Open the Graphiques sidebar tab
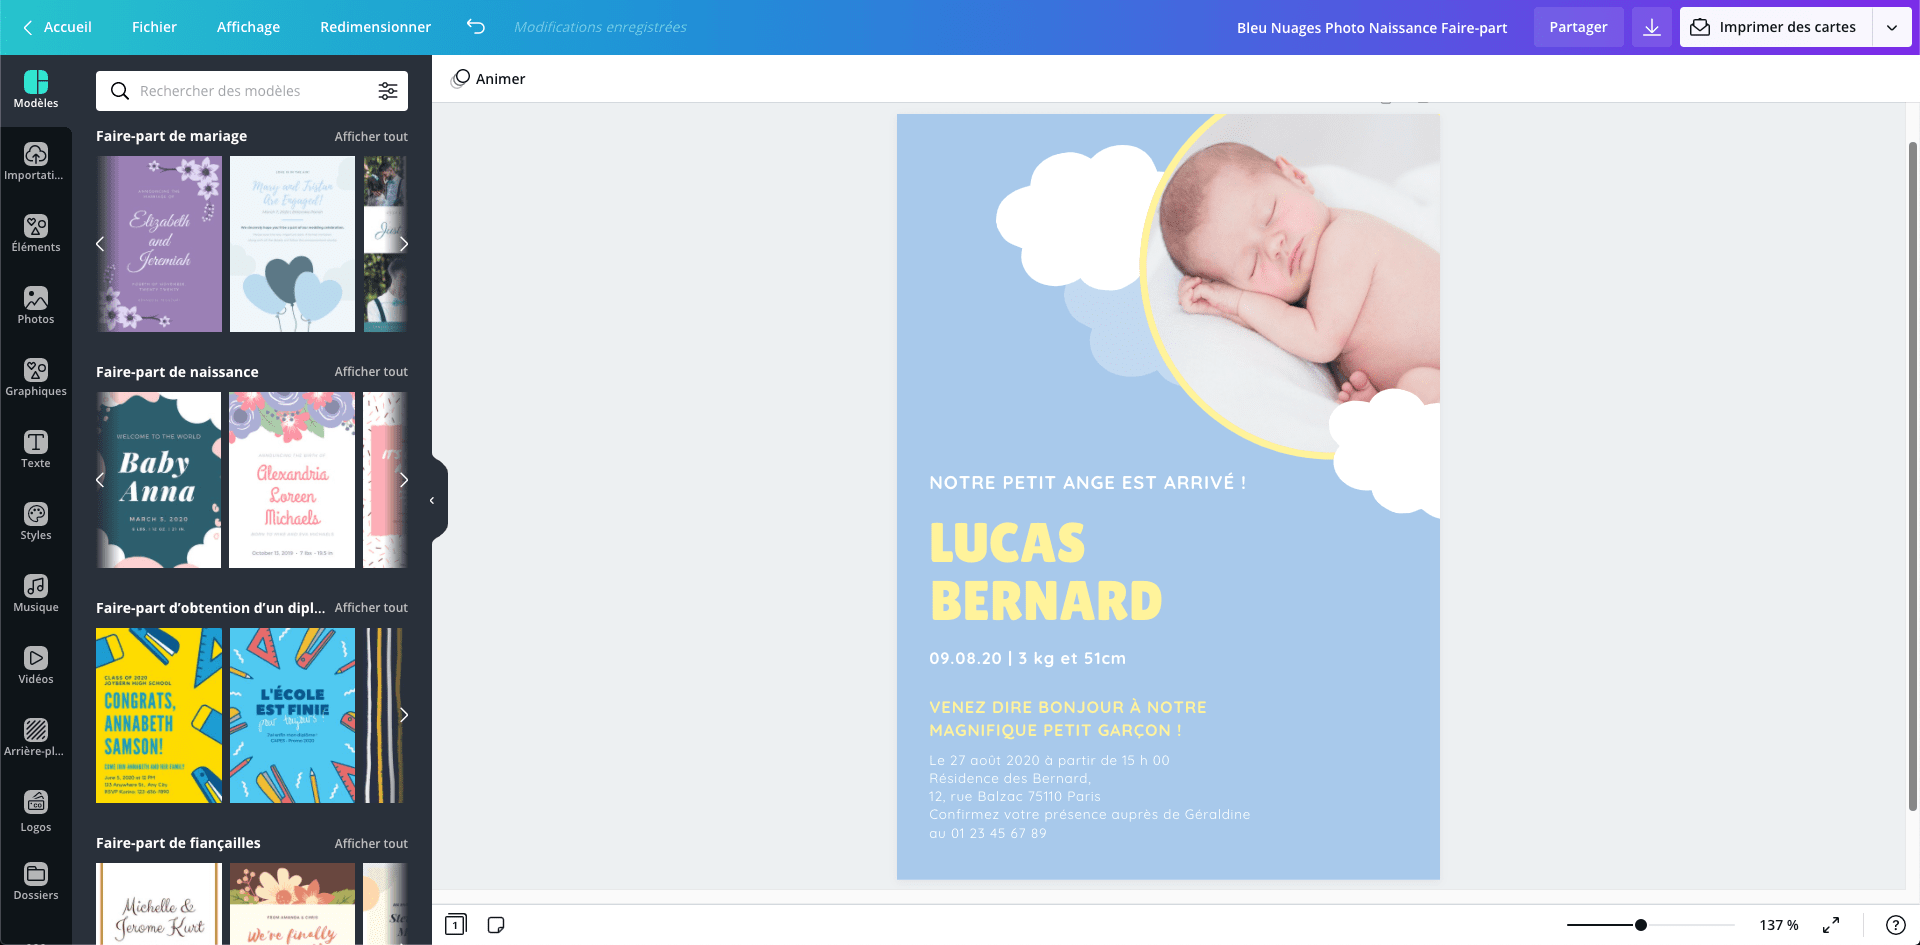Image resolution: width=1920 pixels, height=945 pixels. coord(36,378)
